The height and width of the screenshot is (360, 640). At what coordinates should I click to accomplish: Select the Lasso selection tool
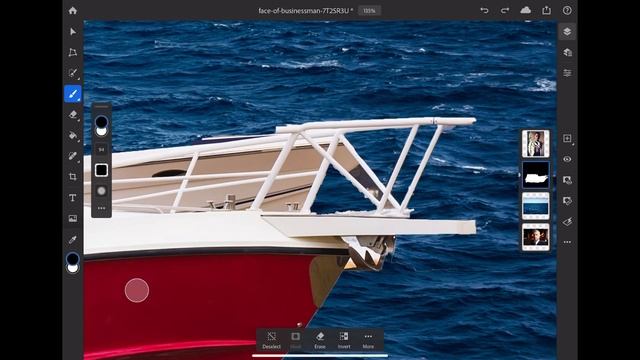click(73, 73)
